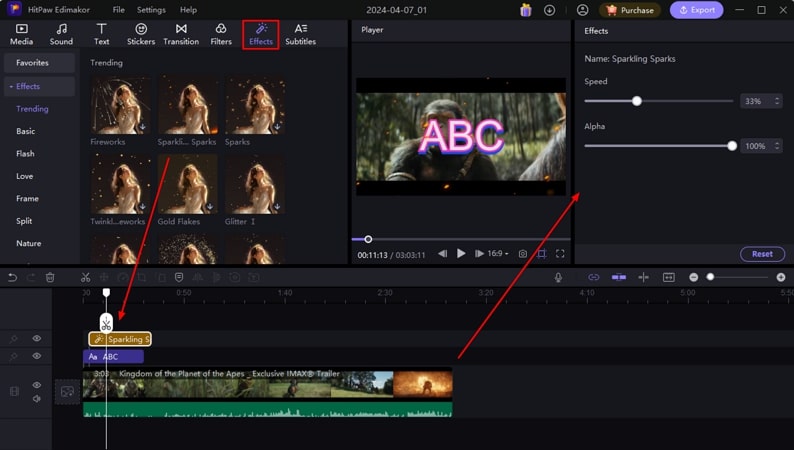794x450 pixels.
Task: Select the Favorites category
Action: [x=39, y=63]
